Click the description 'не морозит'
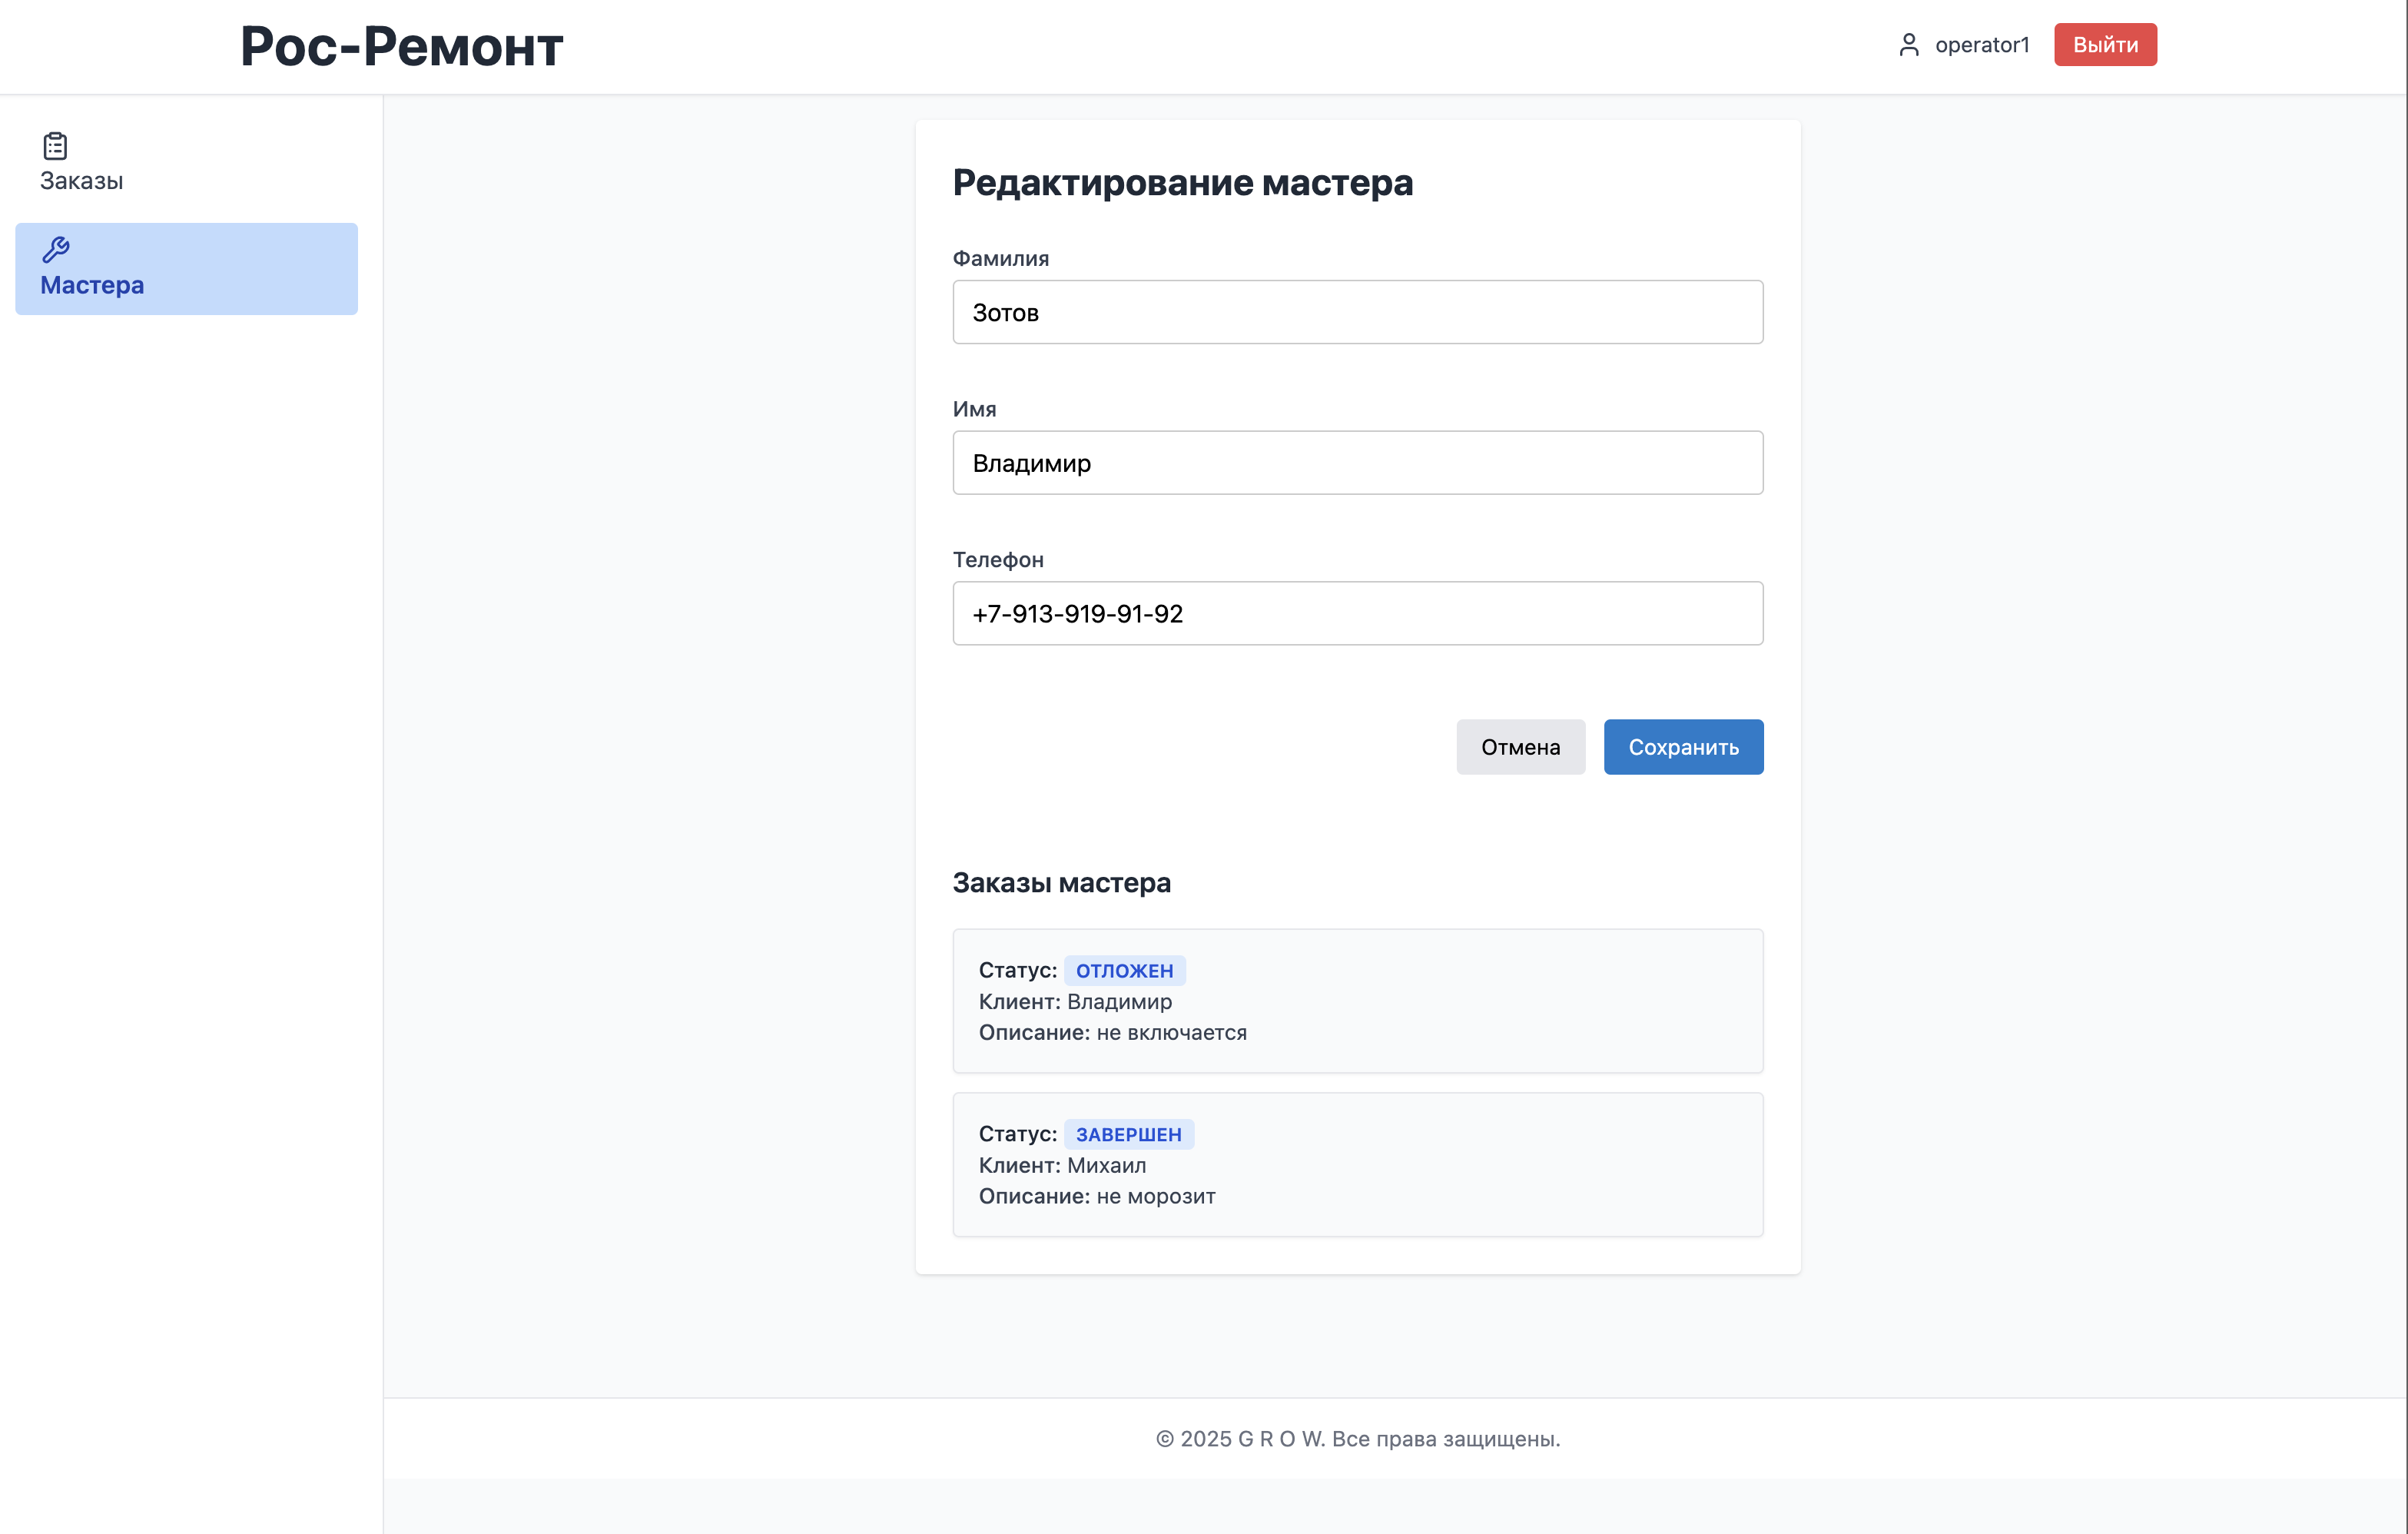This screenshot has width=2408, height=1534. [1156, 1196]
